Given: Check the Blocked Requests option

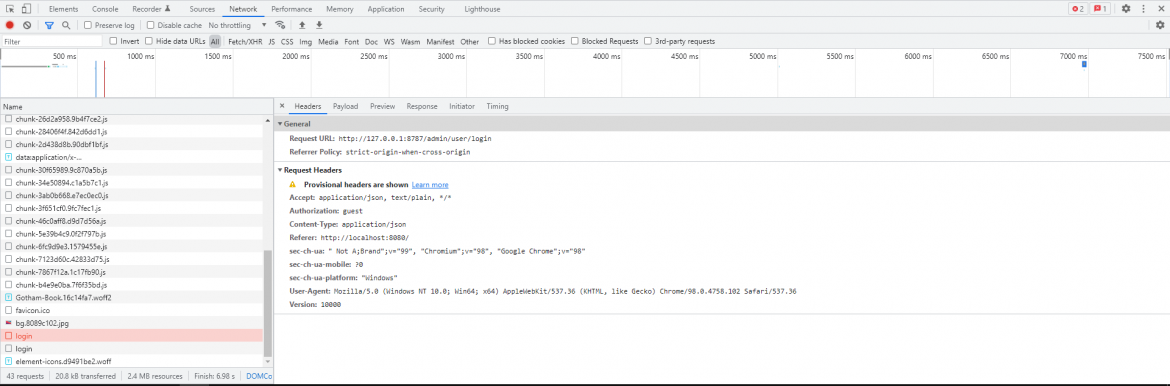Looking at the screenshot, I should tap(575, 41).
